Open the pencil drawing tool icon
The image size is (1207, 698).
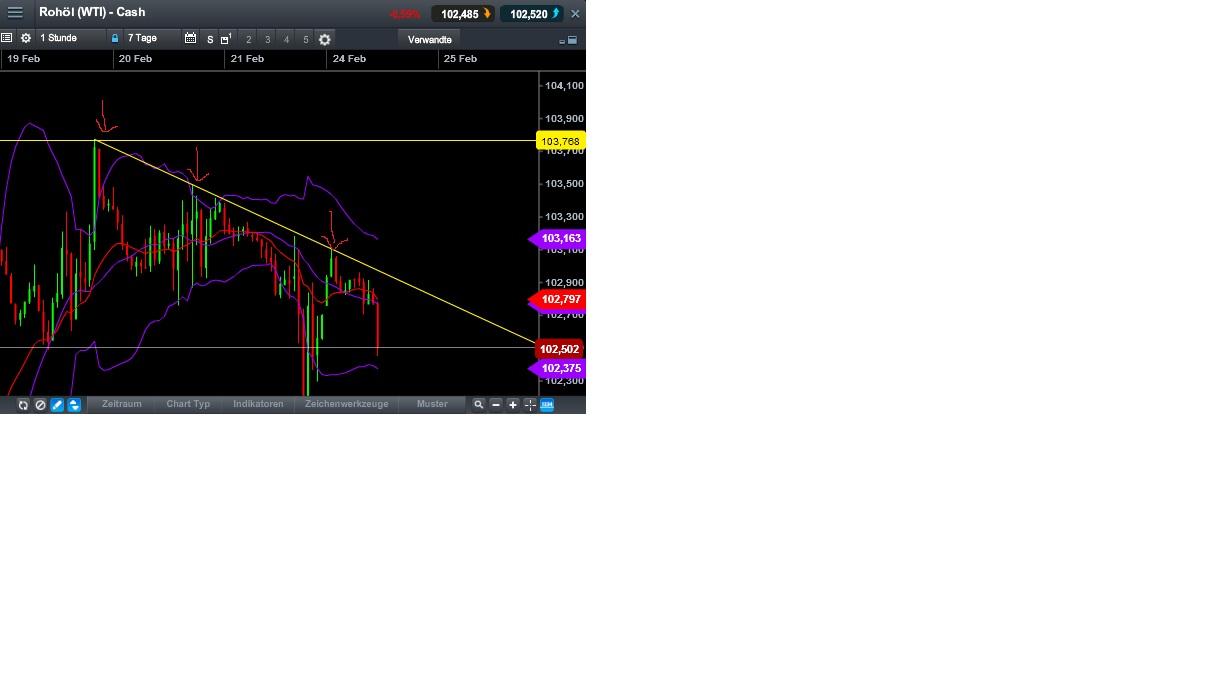pos(57,404)
